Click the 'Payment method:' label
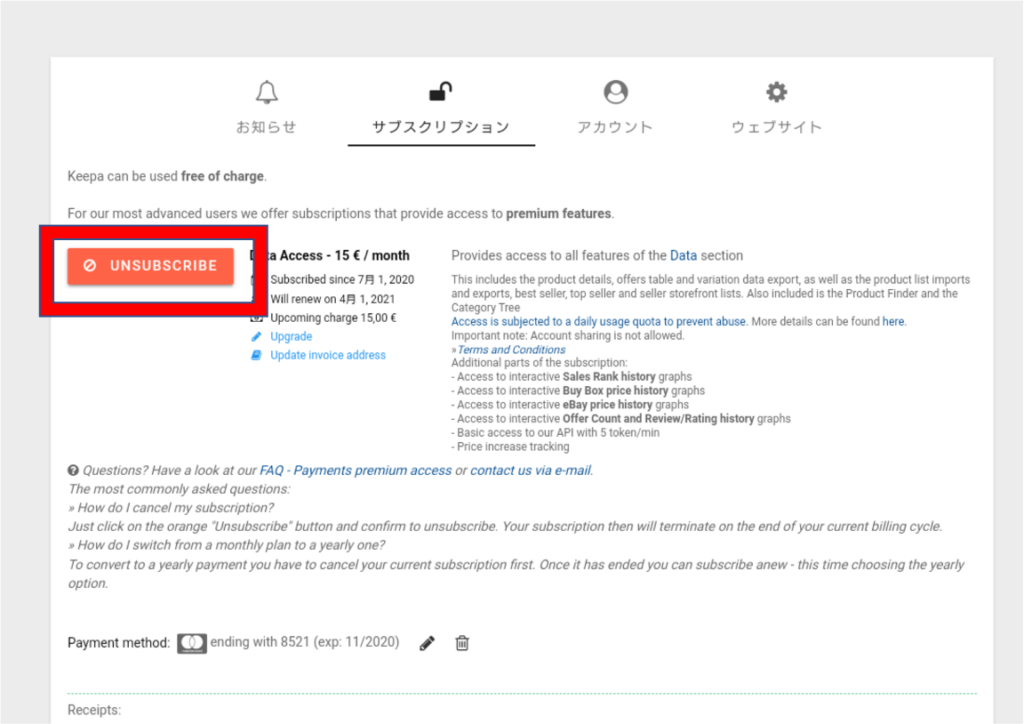This screenshot has height=724, width=1024. [x=118, y=643]
